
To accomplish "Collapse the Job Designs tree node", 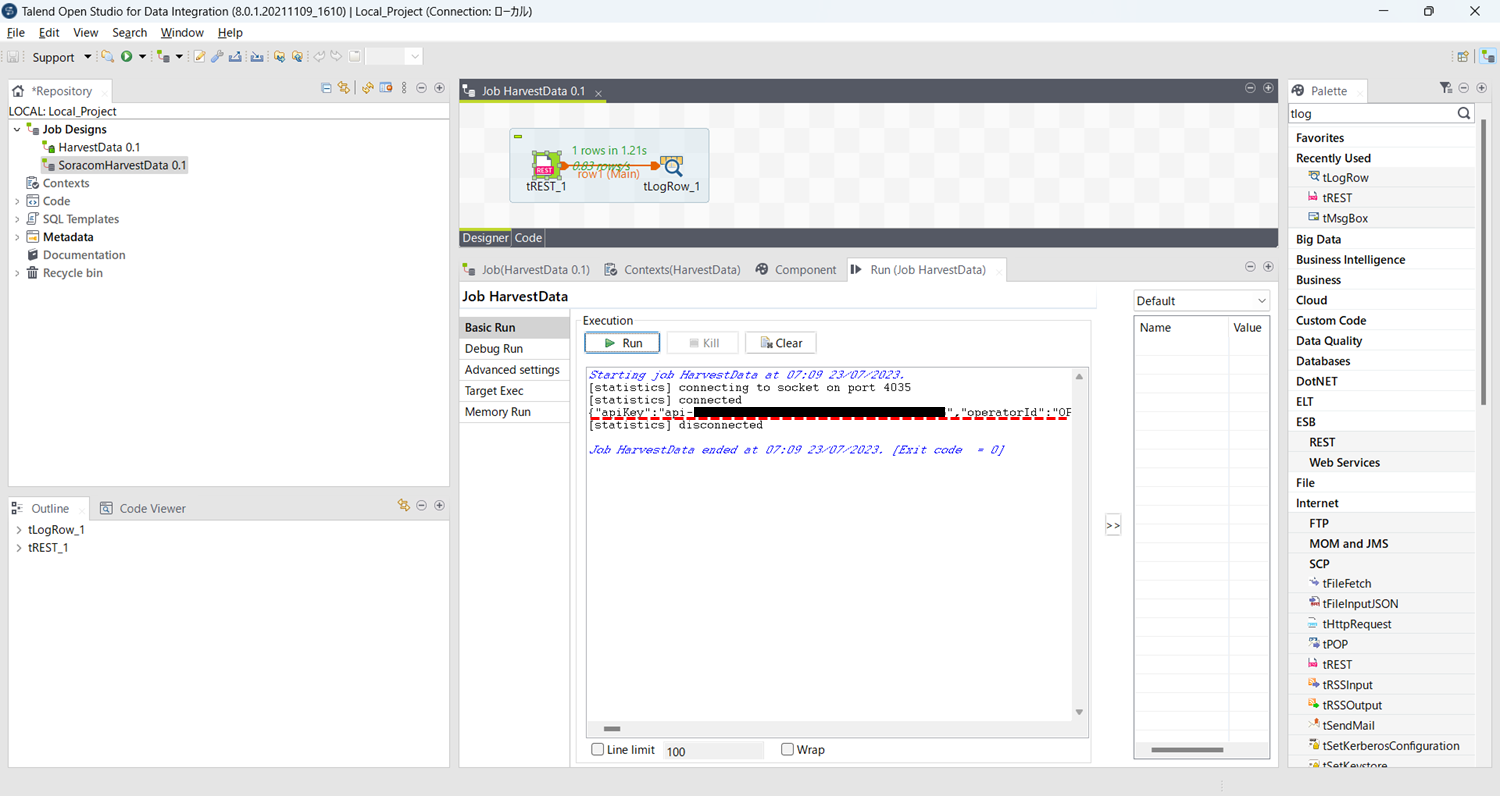I will coord(16,129).
